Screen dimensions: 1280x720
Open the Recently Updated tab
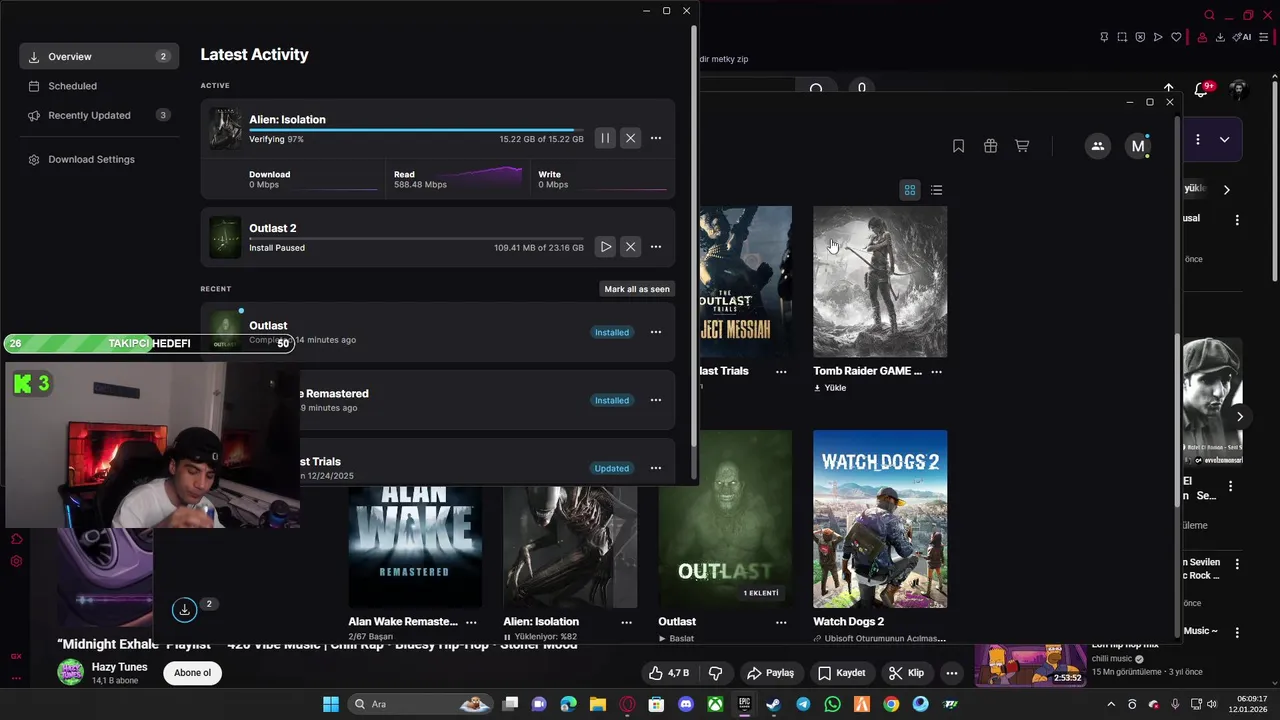pos(99,115)
